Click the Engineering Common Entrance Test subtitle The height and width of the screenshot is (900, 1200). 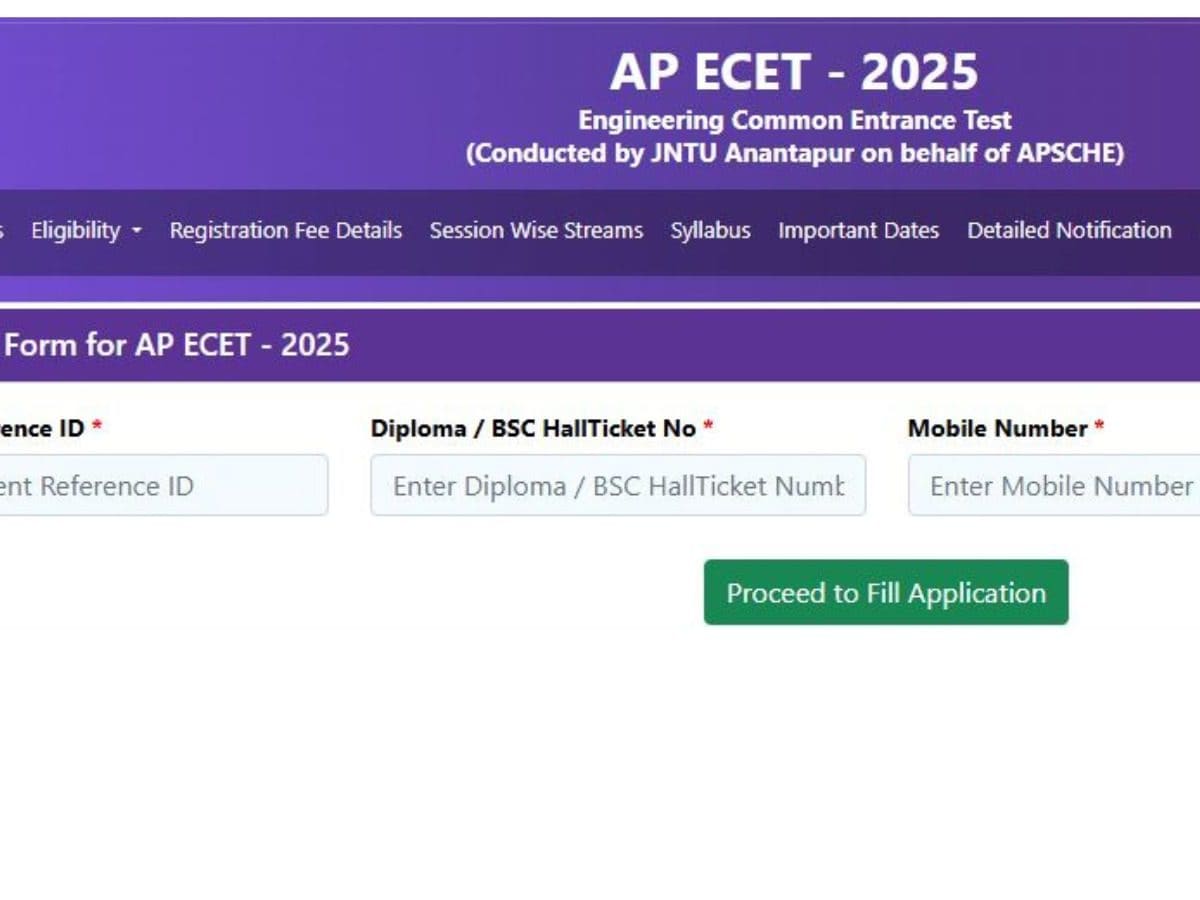[x=794, y=121]
